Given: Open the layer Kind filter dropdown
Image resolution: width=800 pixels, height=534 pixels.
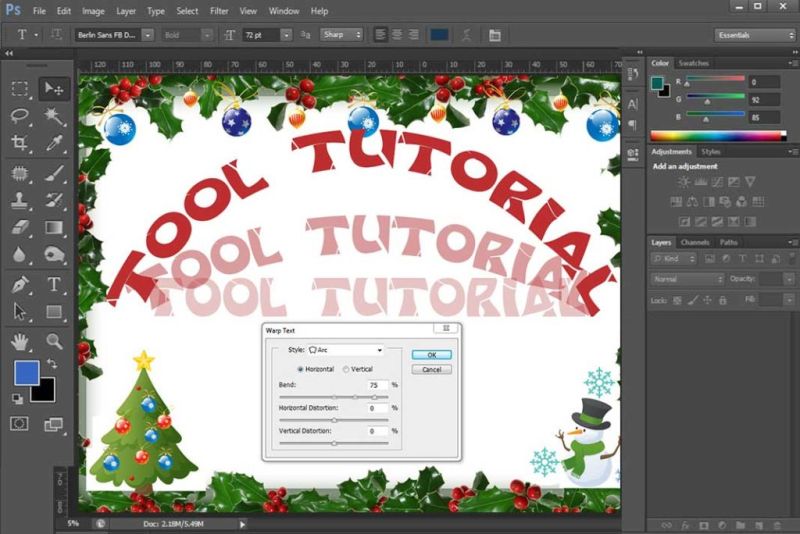Looking at the screenshot, I should [673, 259].
